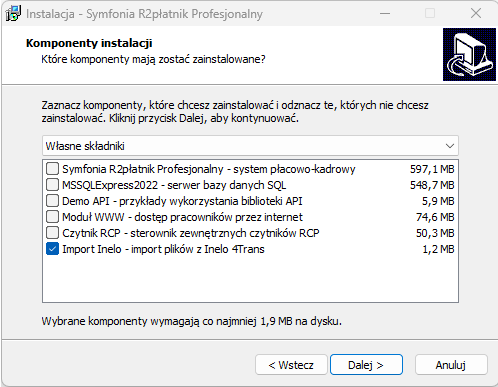Enable Symfonia R2płatnik Profesjonalny checkbox
The height and width of the screenshot is (387, 498).
coord(53,169)
